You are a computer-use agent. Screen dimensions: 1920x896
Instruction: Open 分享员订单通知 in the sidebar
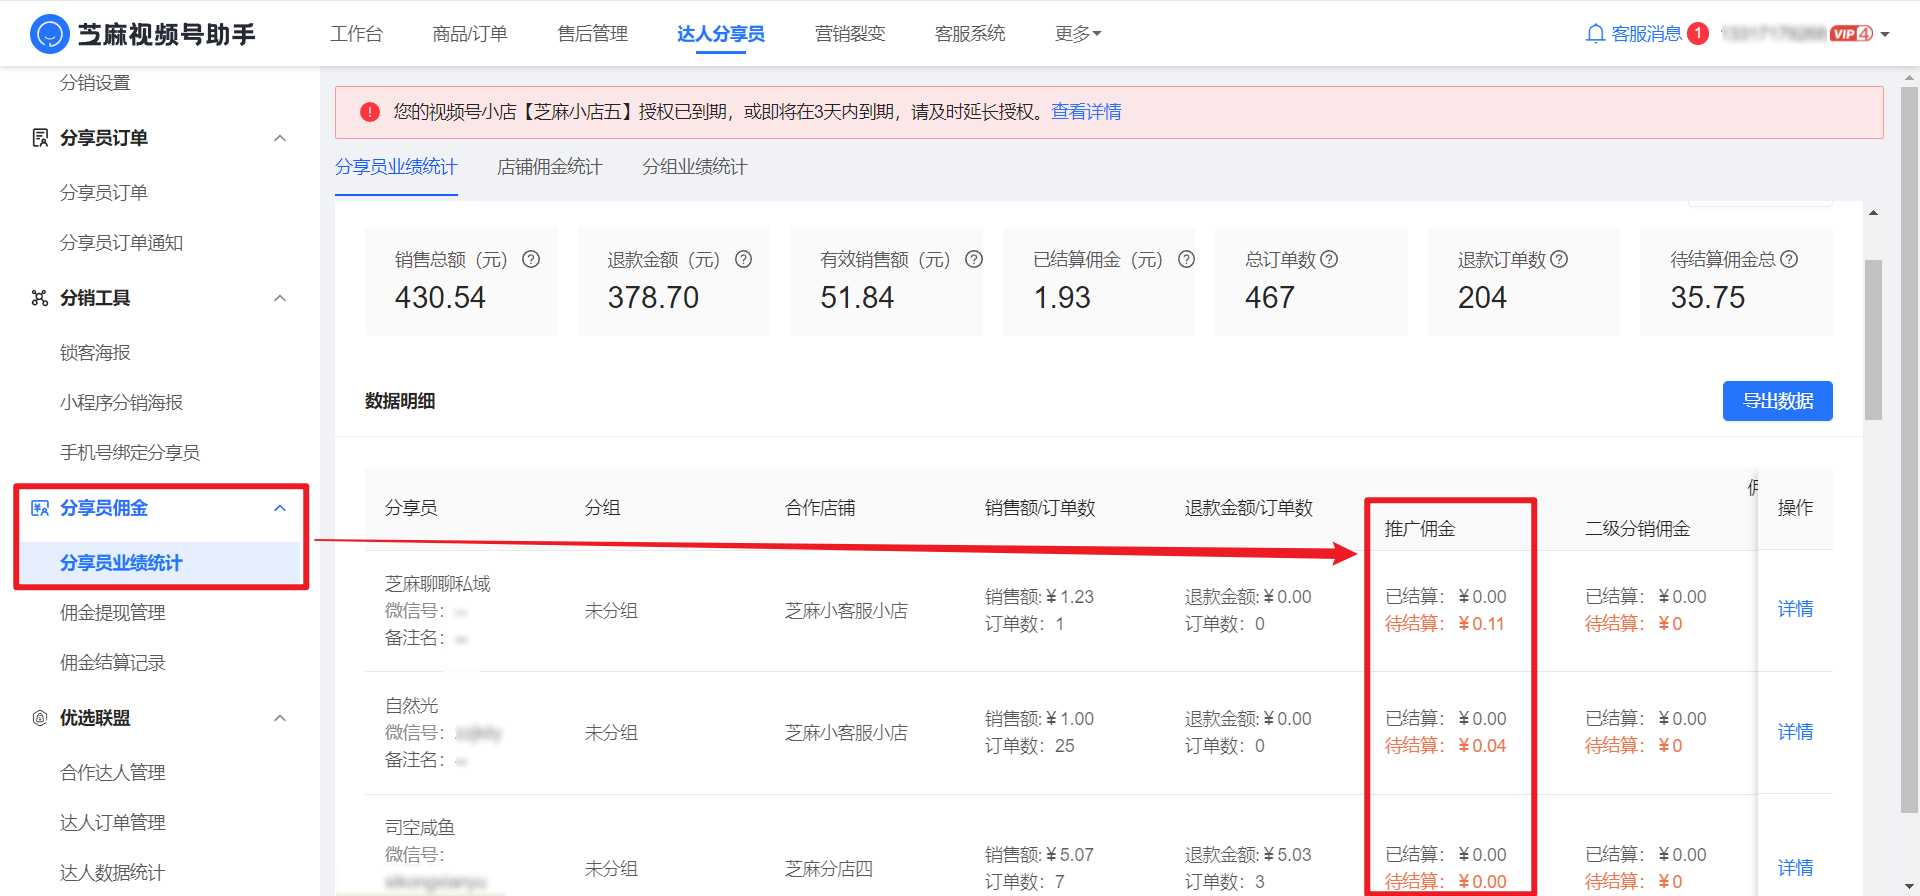(121, 243)
